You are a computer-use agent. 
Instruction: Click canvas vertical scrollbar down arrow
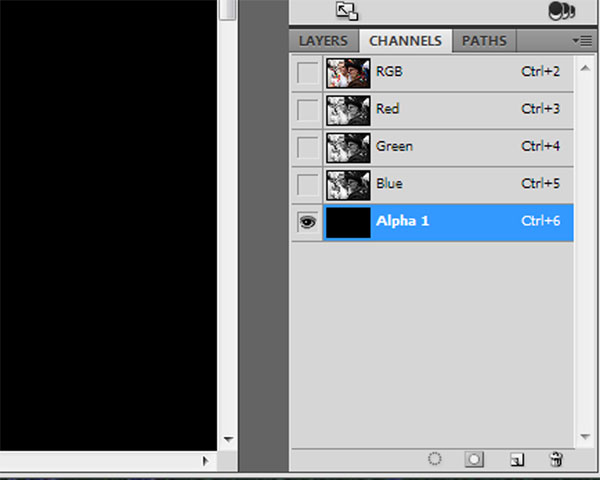(x=228, y=439)
